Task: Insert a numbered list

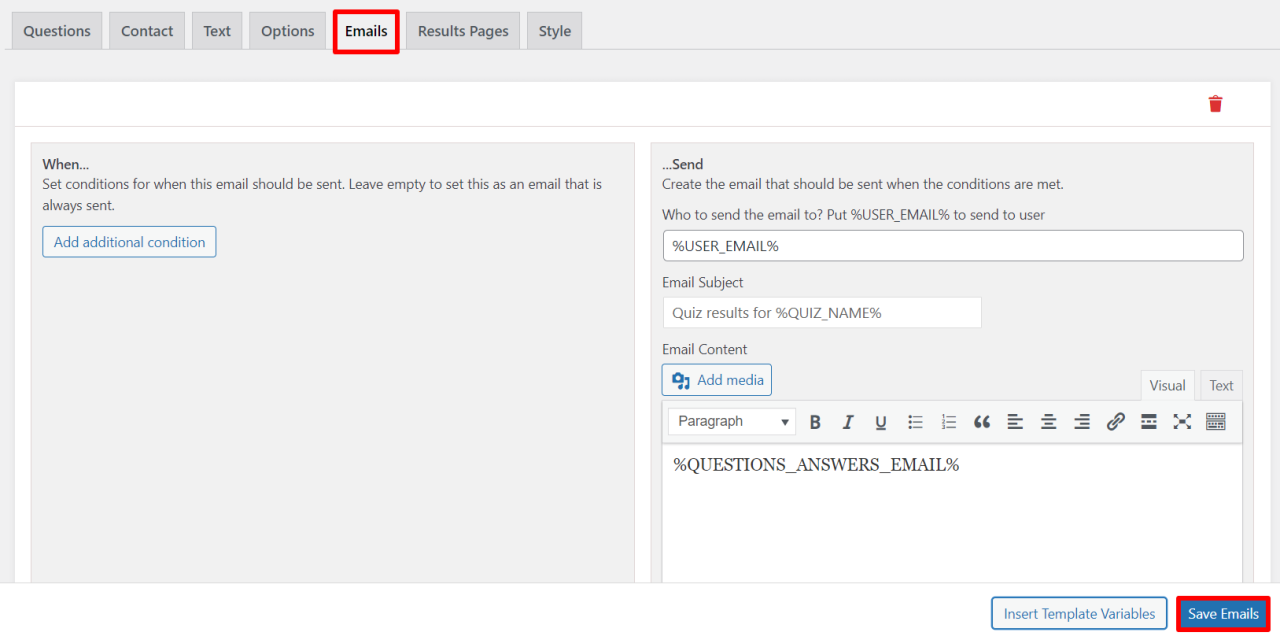Action: (949, 422)
